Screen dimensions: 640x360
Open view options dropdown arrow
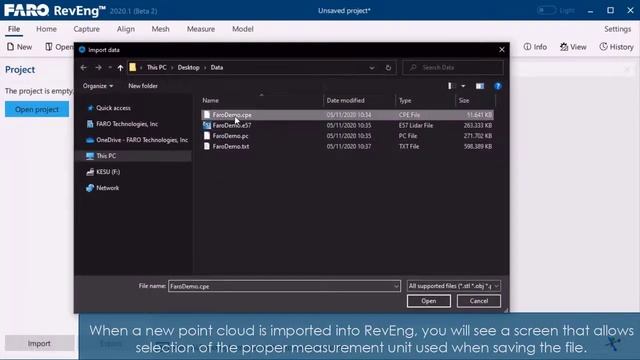coord(463,86)
